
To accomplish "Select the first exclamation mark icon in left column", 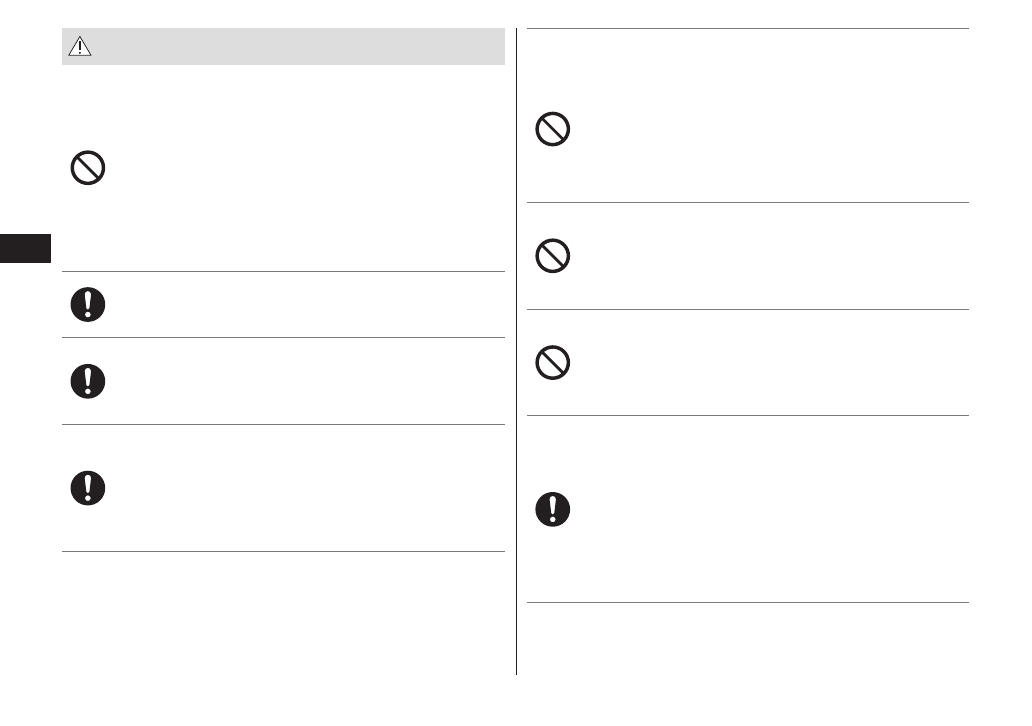I will click(88, 304).
